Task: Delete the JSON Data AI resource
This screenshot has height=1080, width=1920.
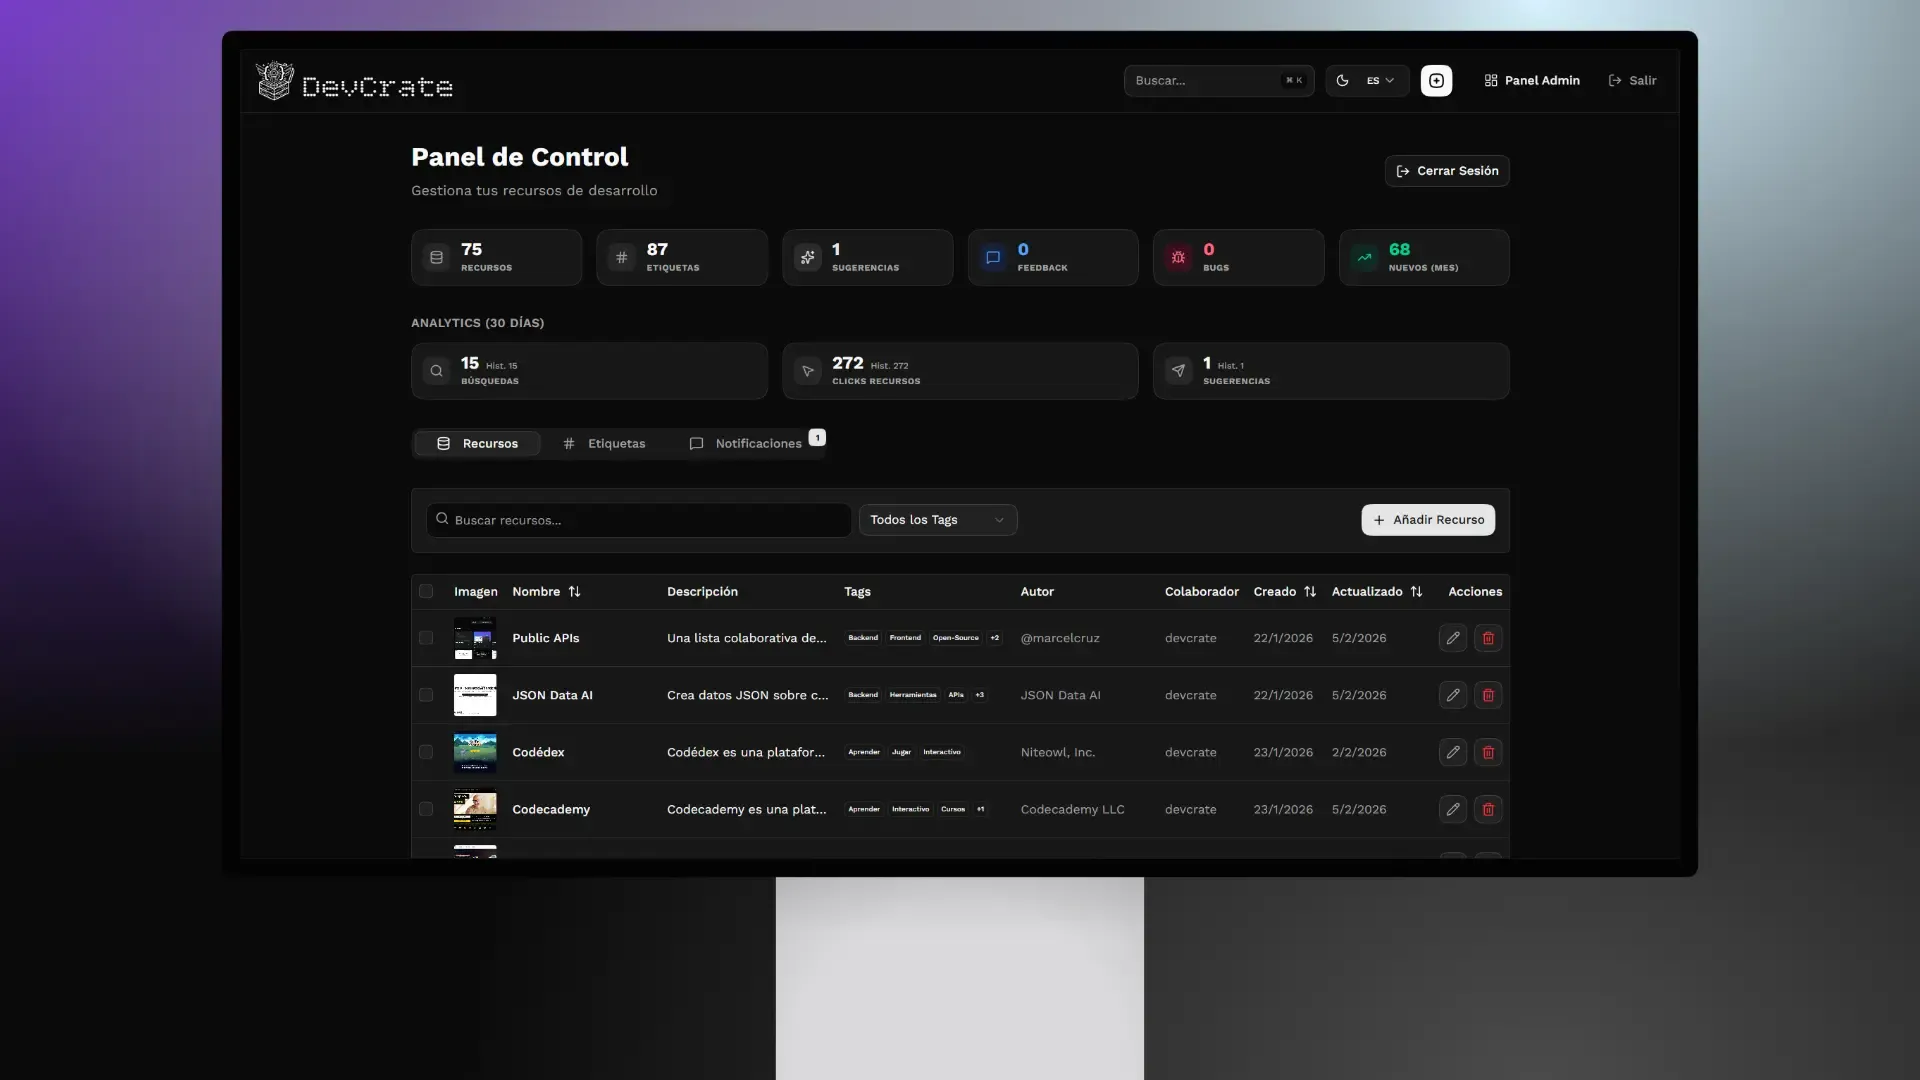Action: pyautogui.click(x=1488, y=695)
